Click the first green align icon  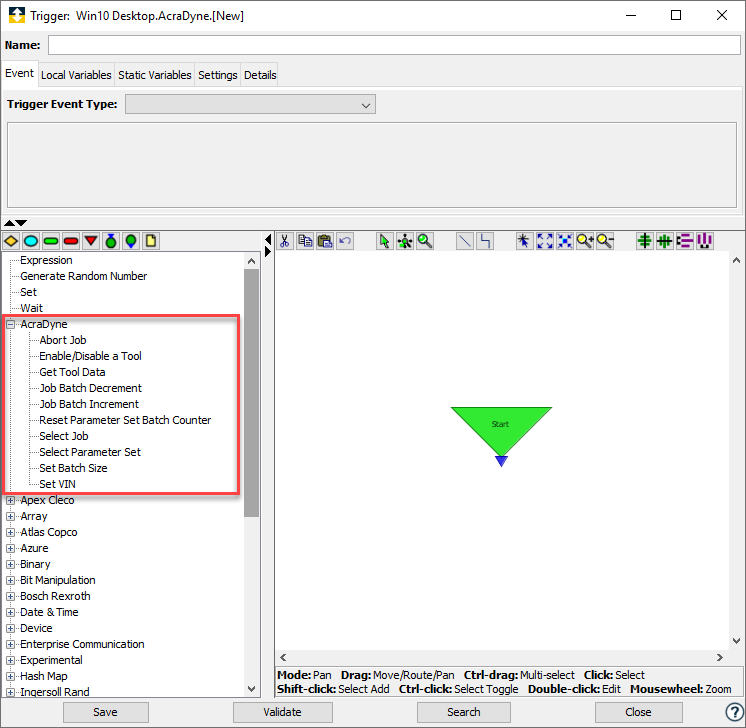tap(645, 241)
